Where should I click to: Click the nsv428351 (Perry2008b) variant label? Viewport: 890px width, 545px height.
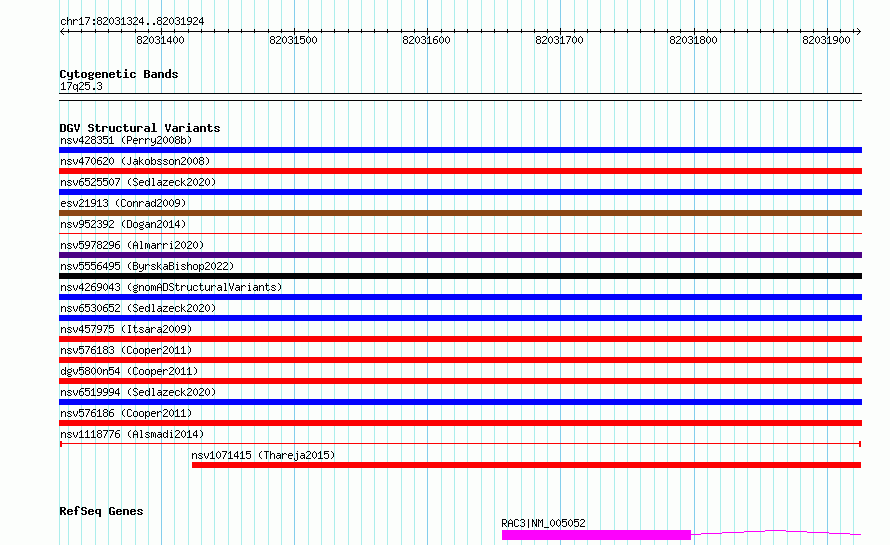pyautogui.click(x=126, y=140)
